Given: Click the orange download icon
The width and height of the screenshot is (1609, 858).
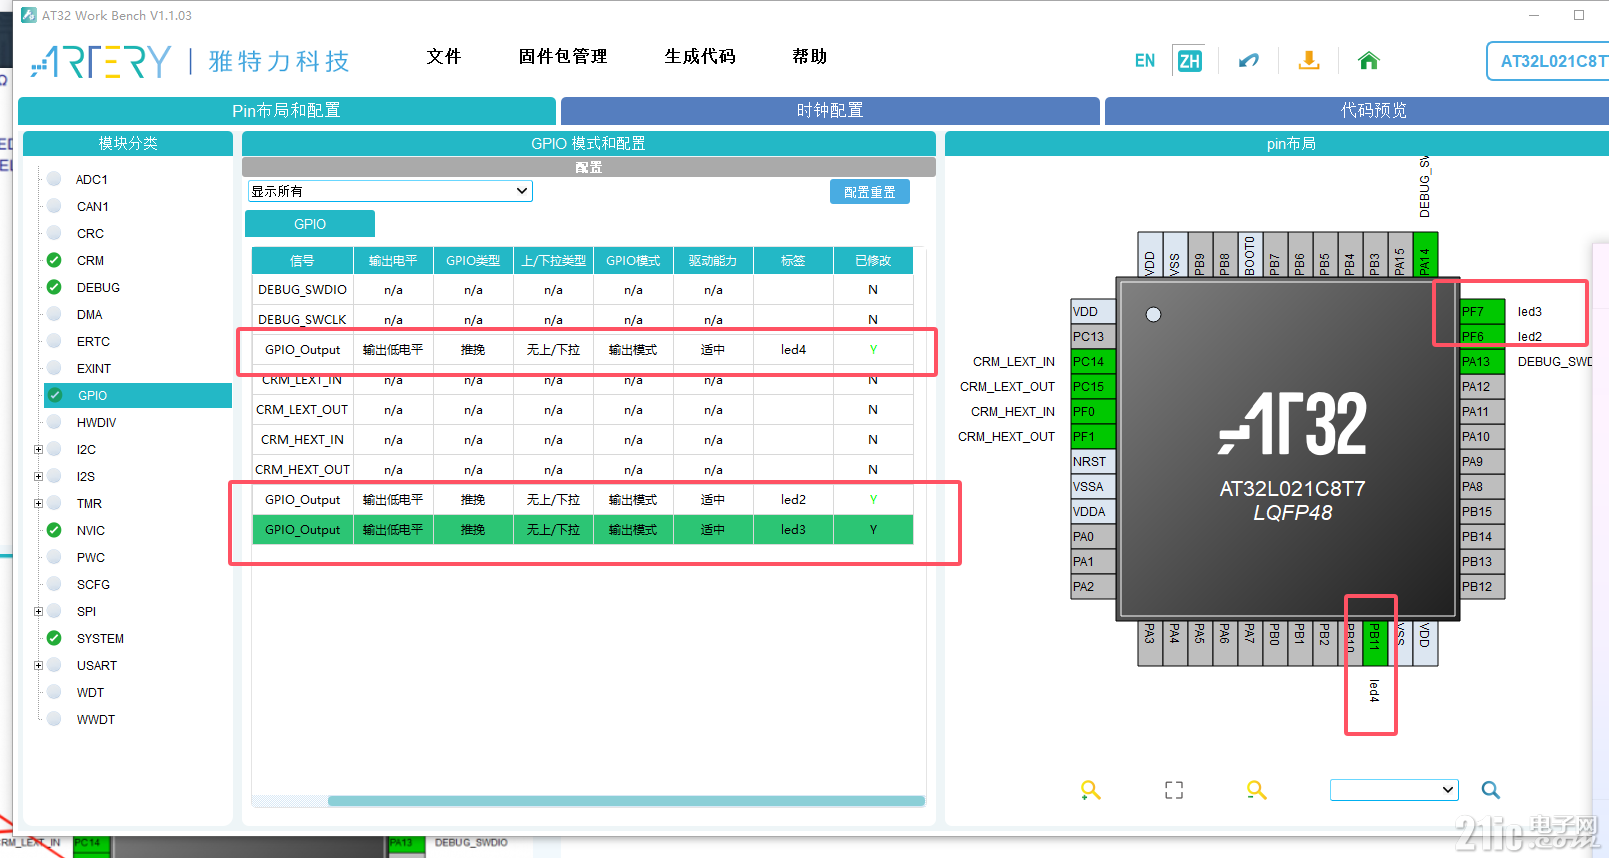Looking at the screenshot, I should pyautogui.click(x=1309, y=61).
